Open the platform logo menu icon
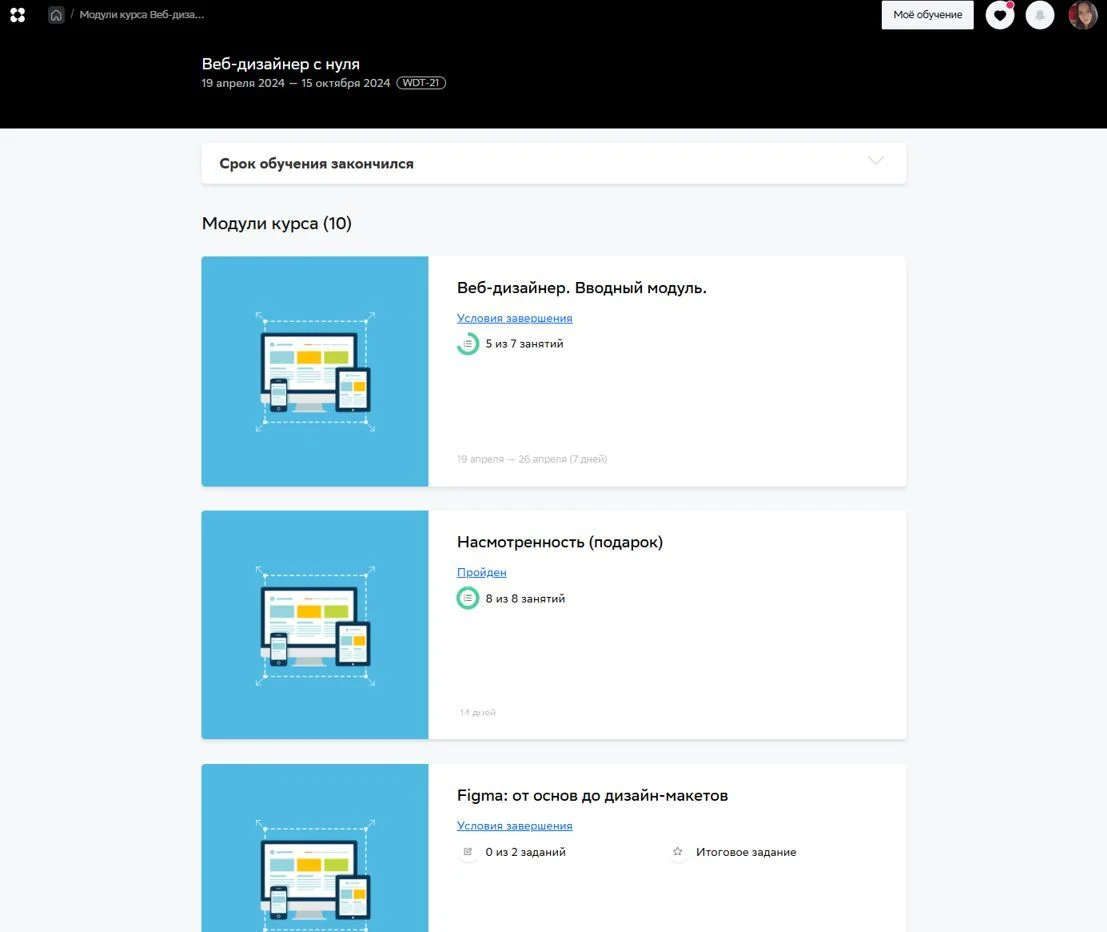This screenshot has width=1107, height=932. [x=18, y=15]
